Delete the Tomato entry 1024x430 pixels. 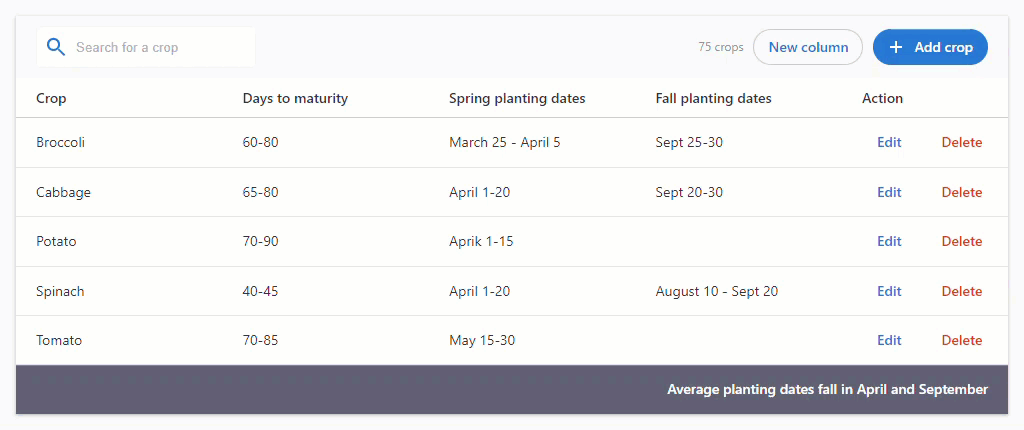coord(961,340)
